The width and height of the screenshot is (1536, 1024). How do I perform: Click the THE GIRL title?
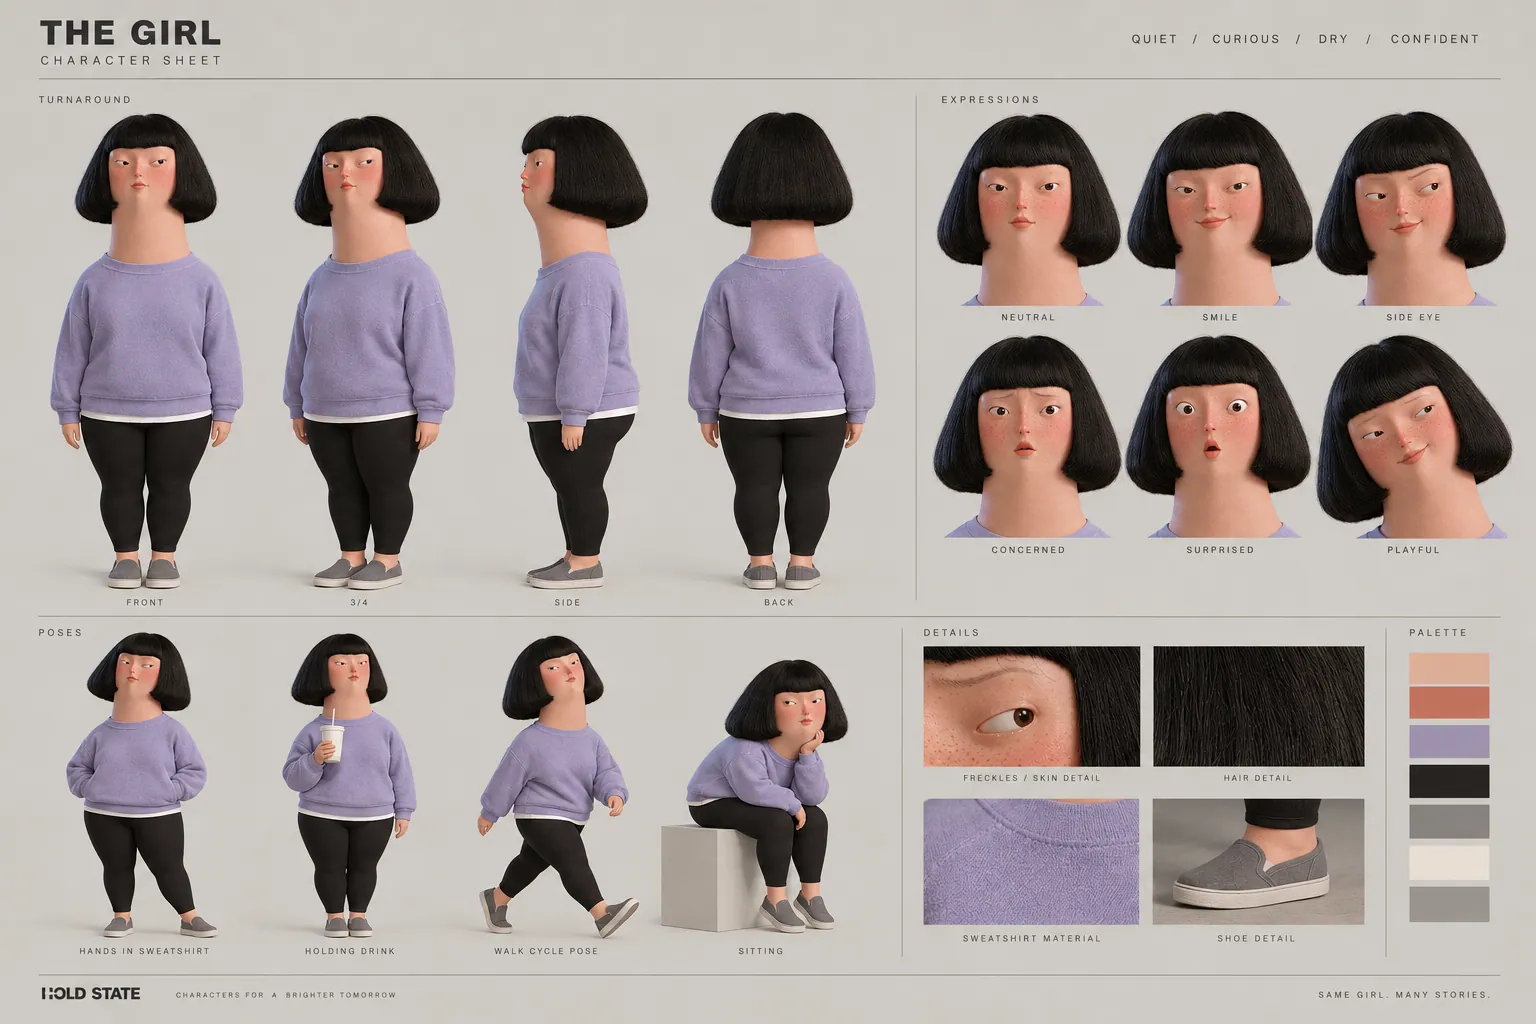[130, 33]
